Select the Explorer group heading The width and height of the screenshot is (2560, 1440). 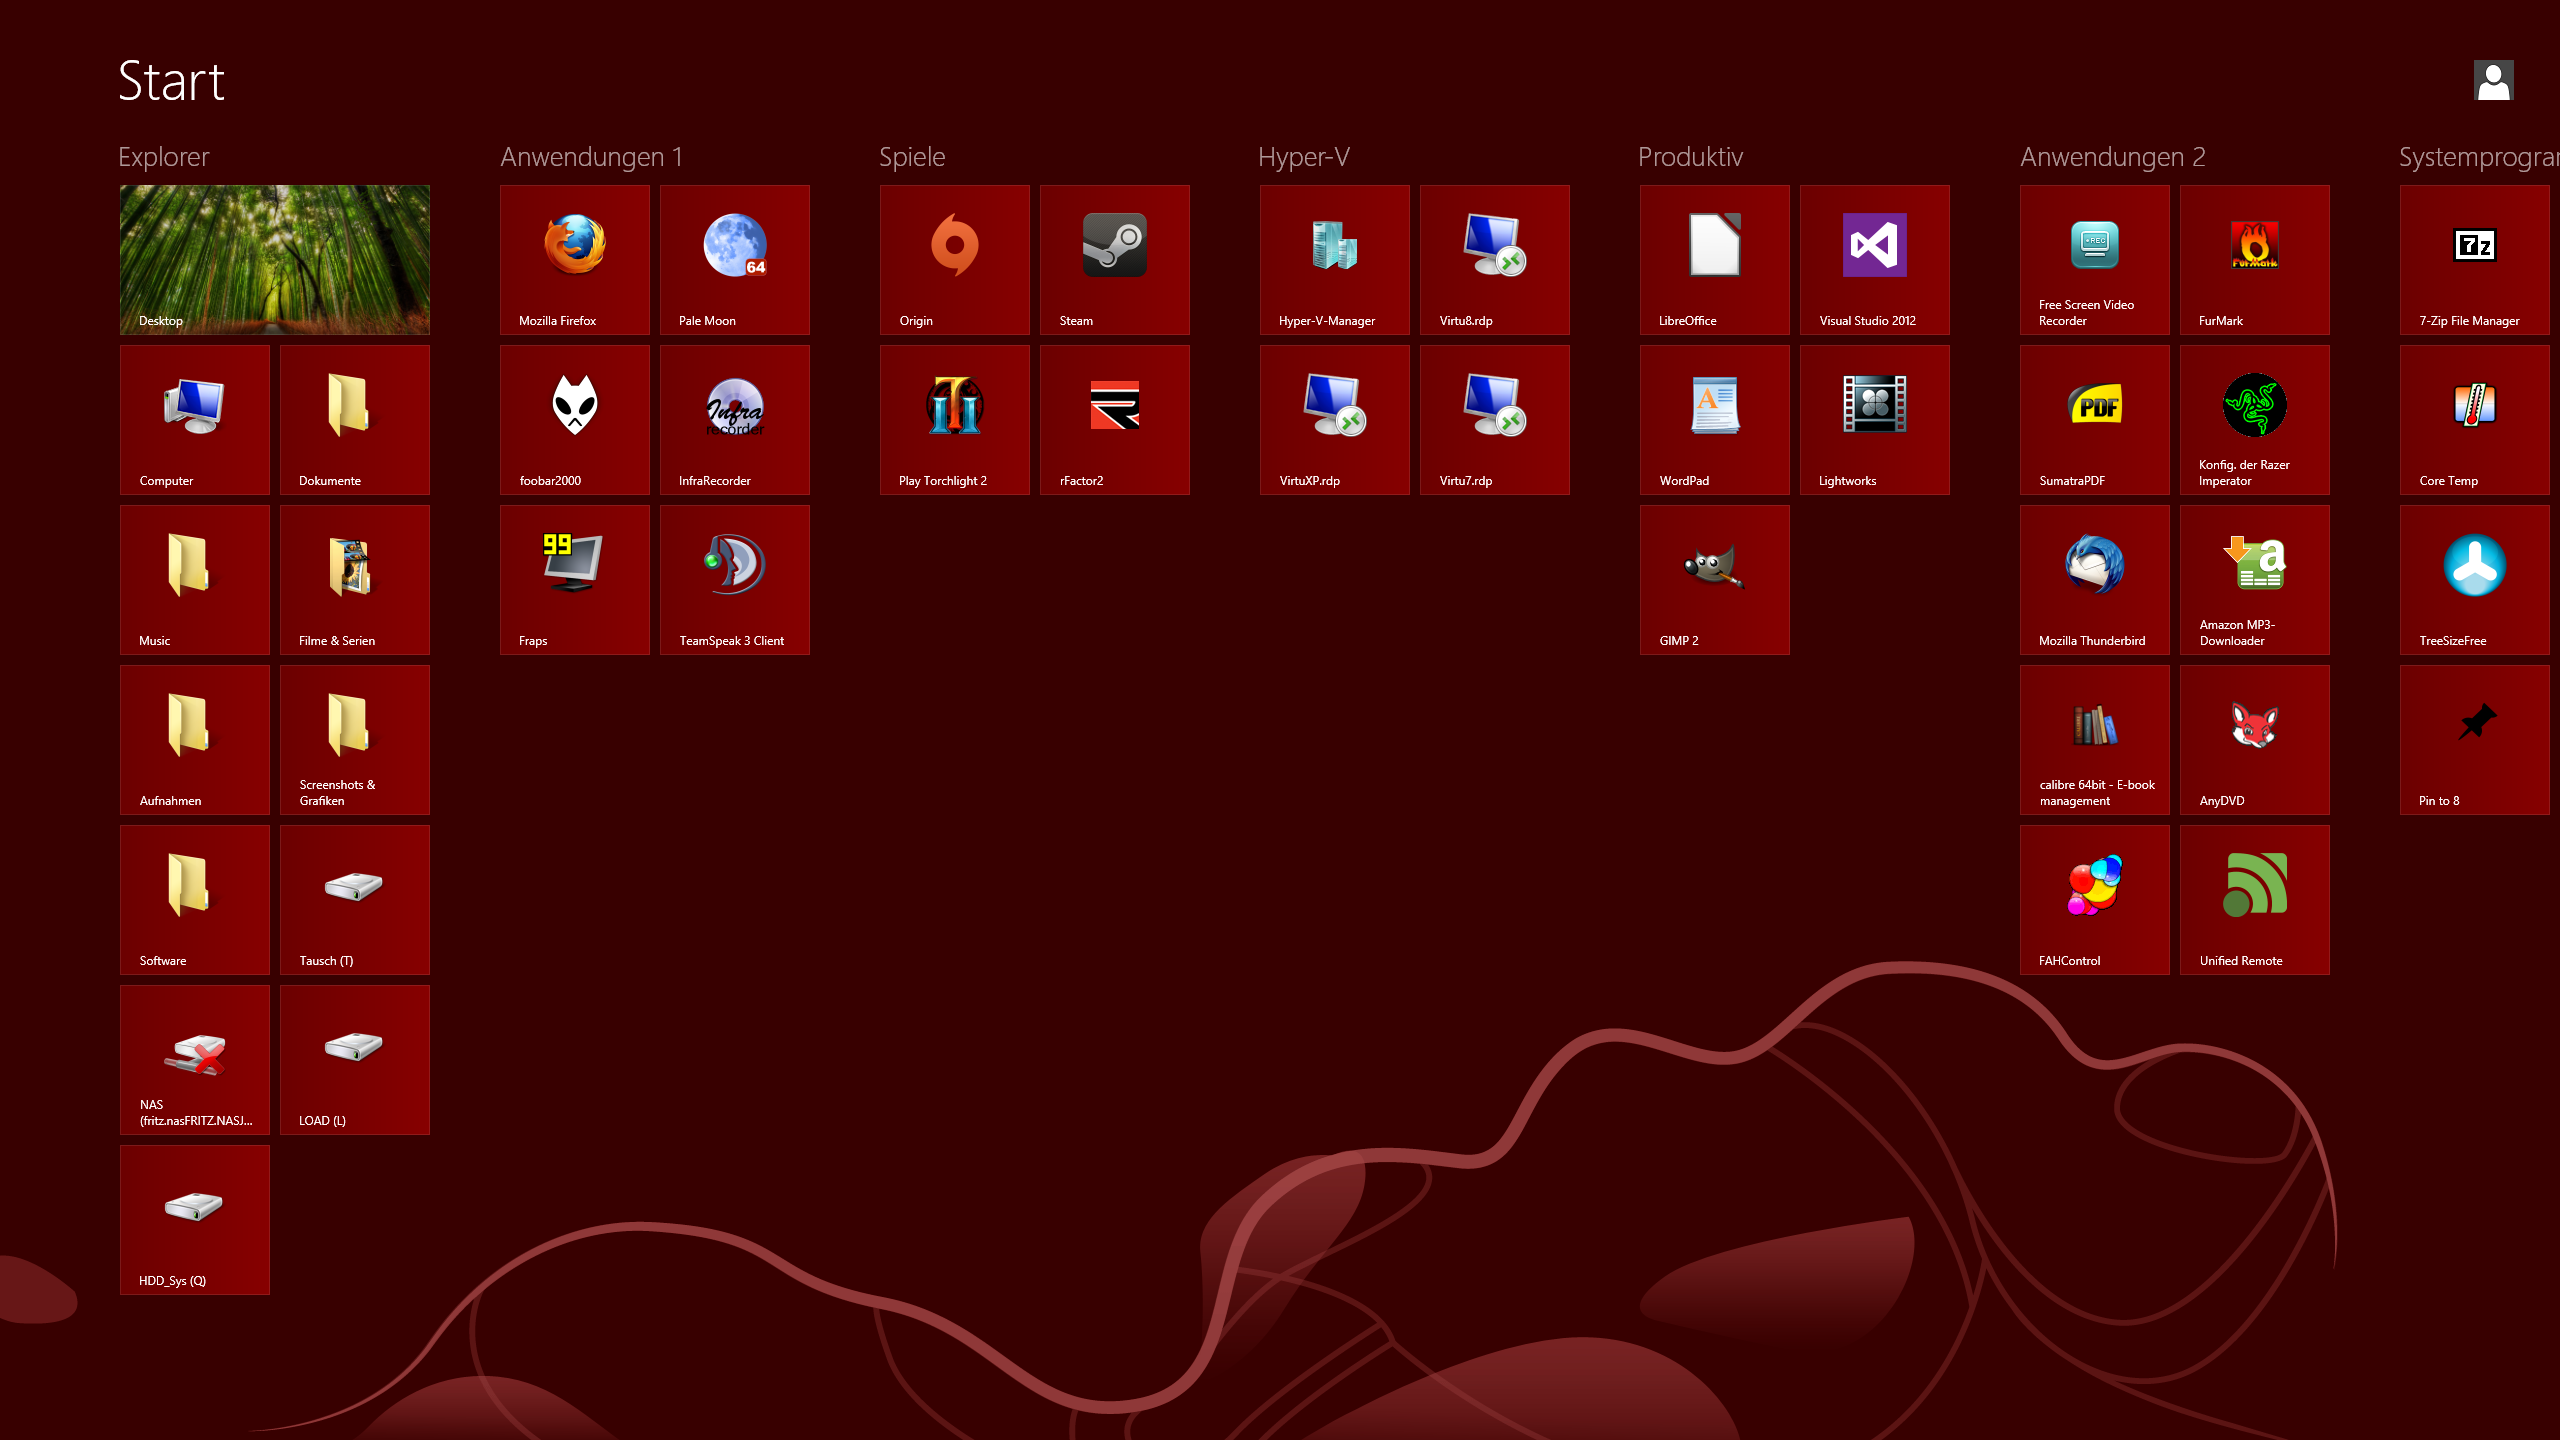(x=164, y=157)
